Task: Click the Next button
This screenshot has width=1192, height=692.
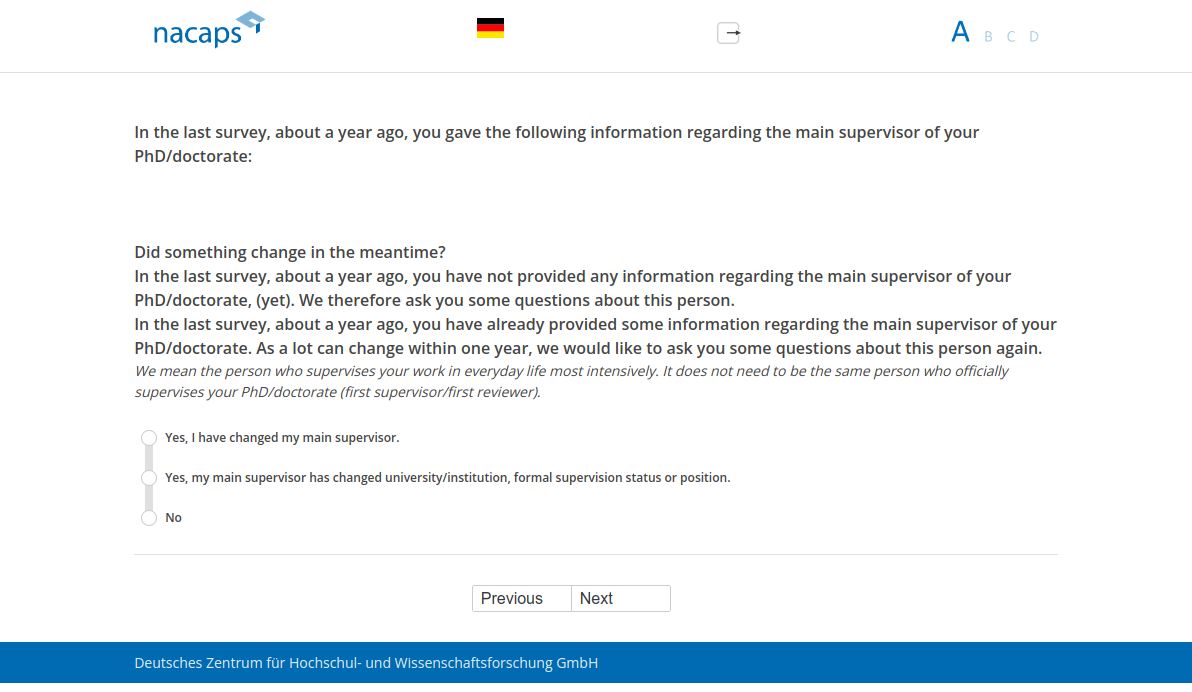Action: pos(620,598)
